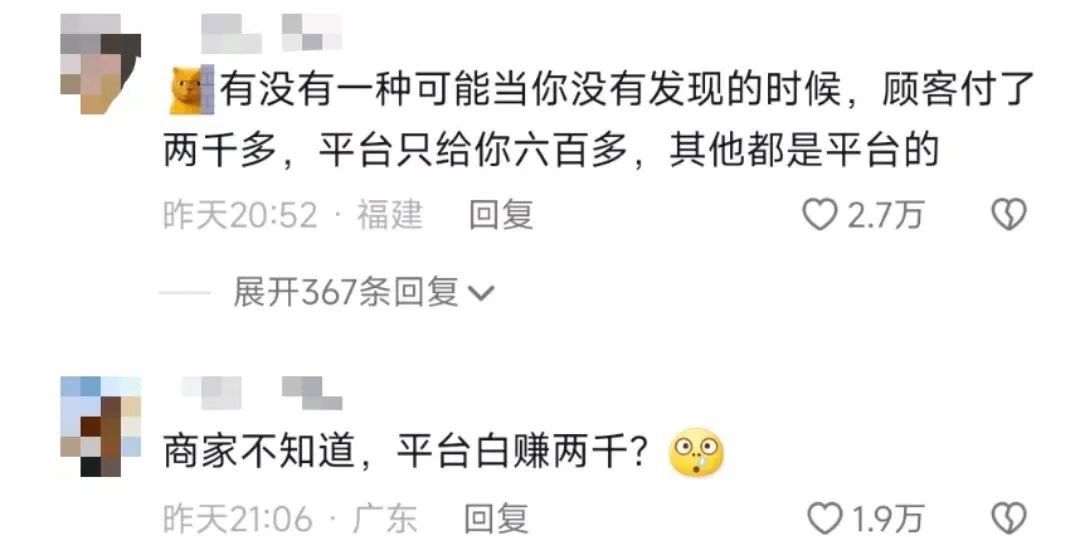Tap the 昨天20:52 · 福建 timestamp

(x=293, y=215)
